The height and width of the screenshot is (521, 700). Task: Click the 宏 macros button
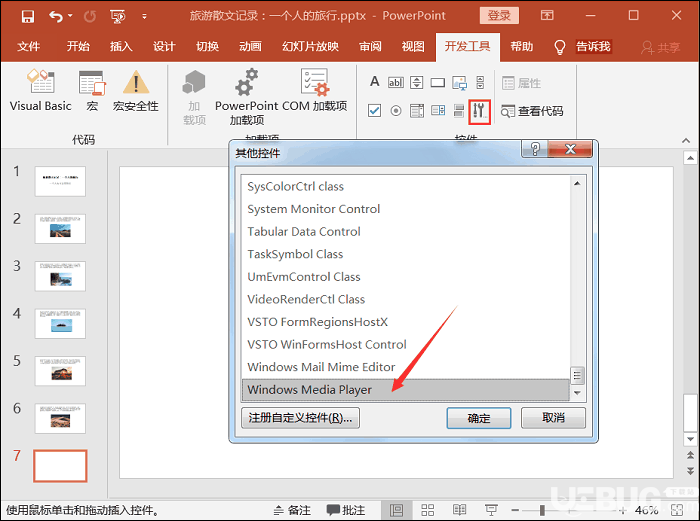point(92,90)
